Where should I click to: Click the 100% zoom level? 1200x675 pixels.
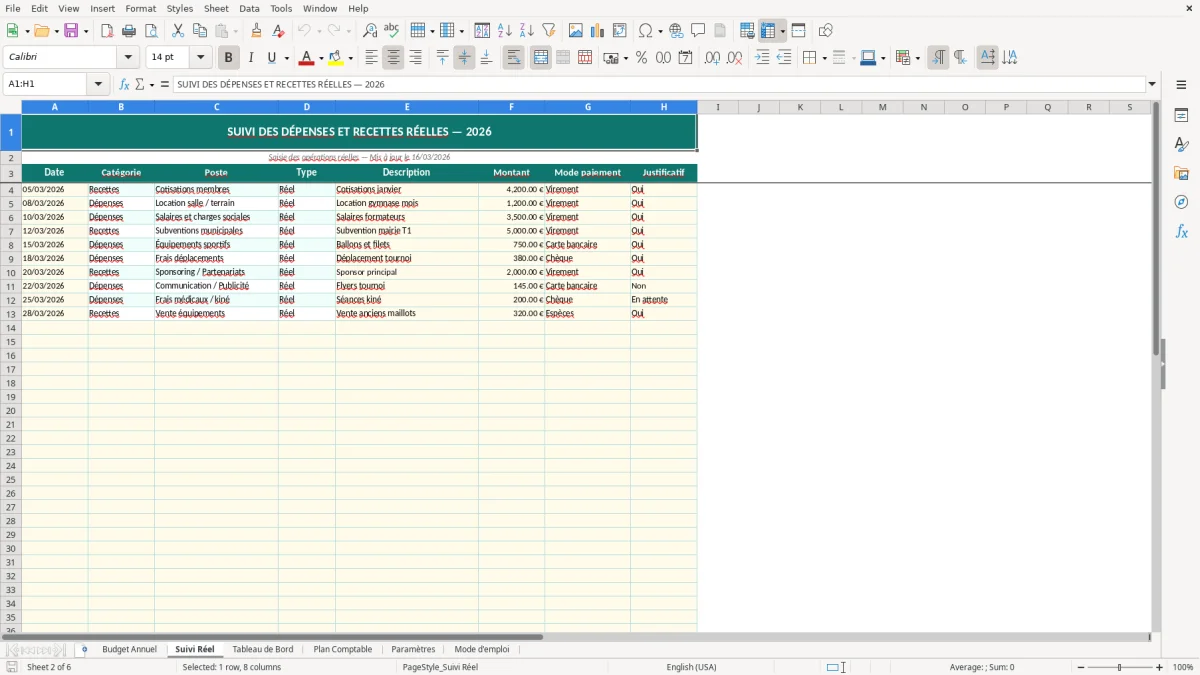(x=1183, y=667)
